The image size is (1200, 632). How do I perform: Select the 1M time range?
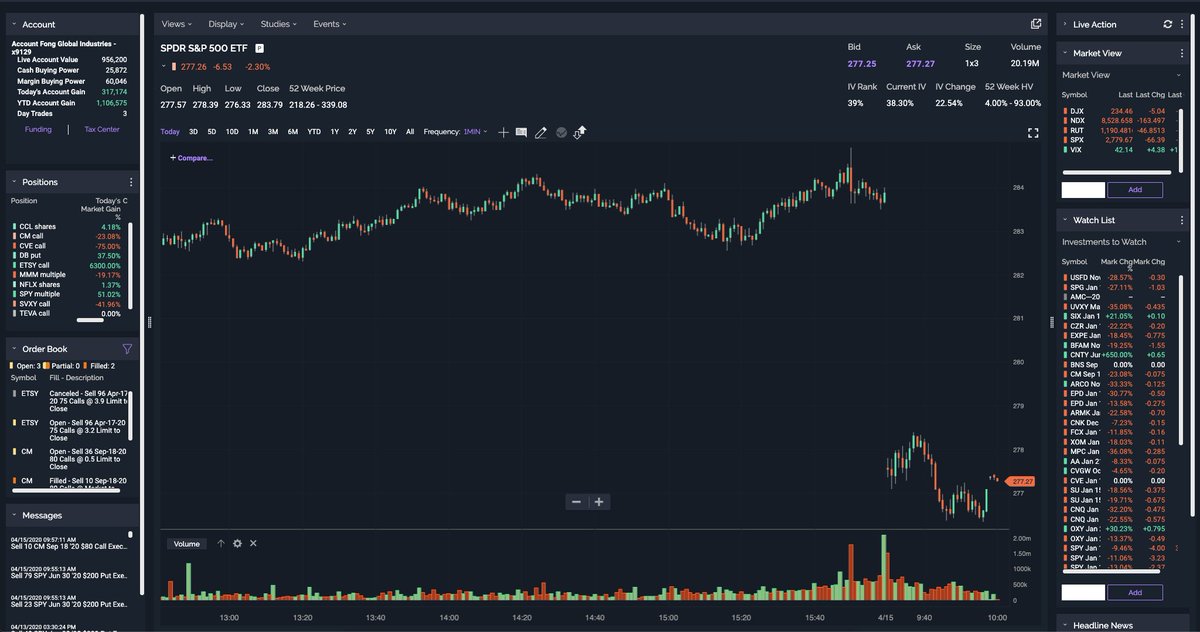click(253, 132)
